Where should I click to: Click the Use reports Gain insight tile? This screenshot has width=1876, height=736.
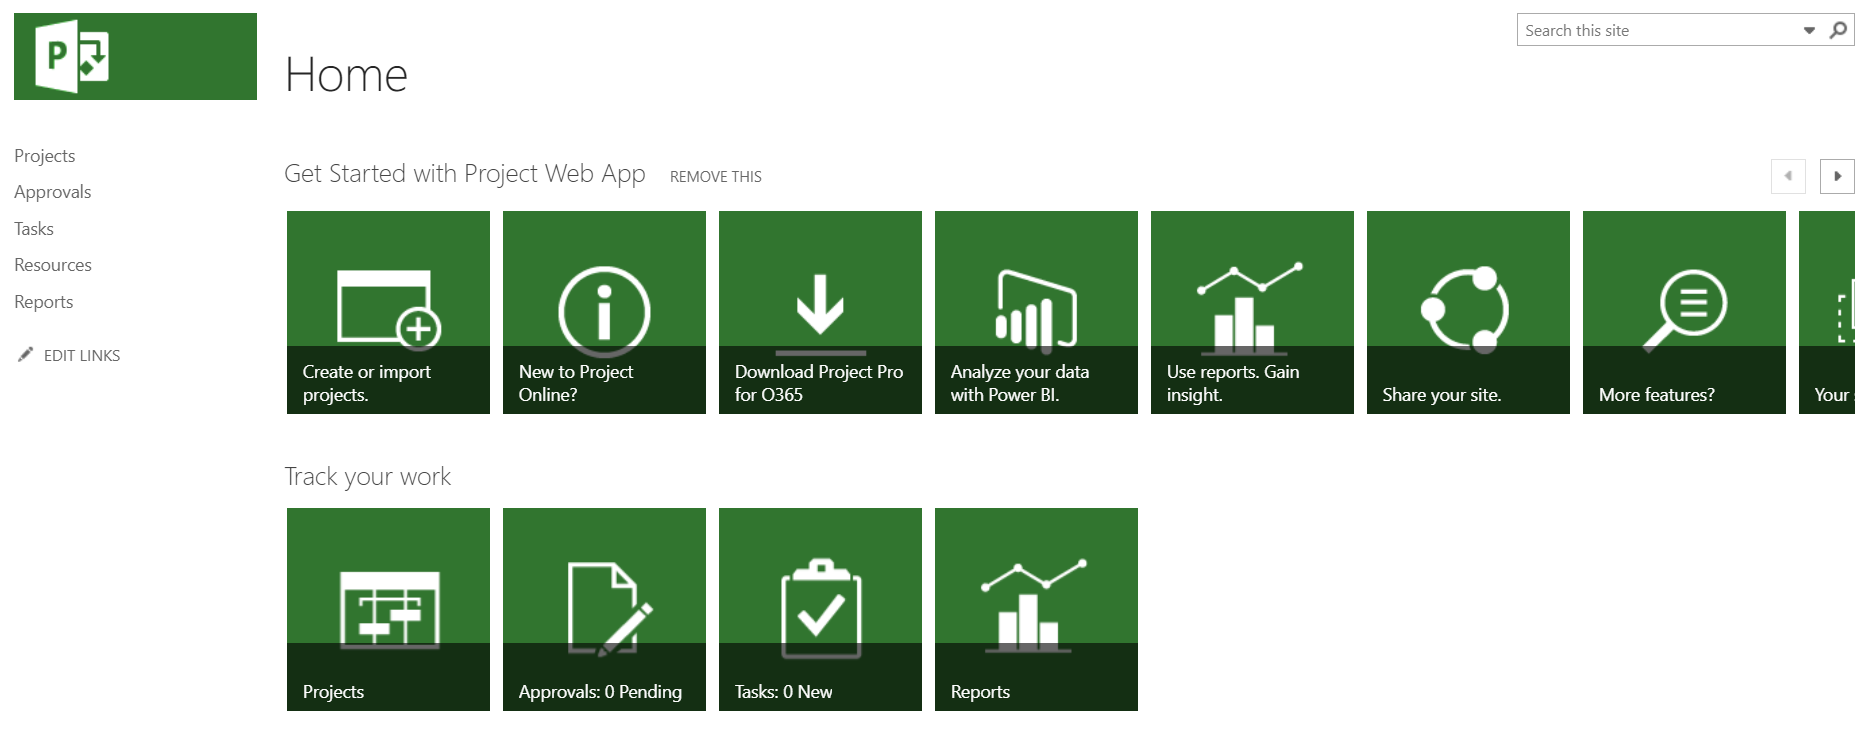1252,312
